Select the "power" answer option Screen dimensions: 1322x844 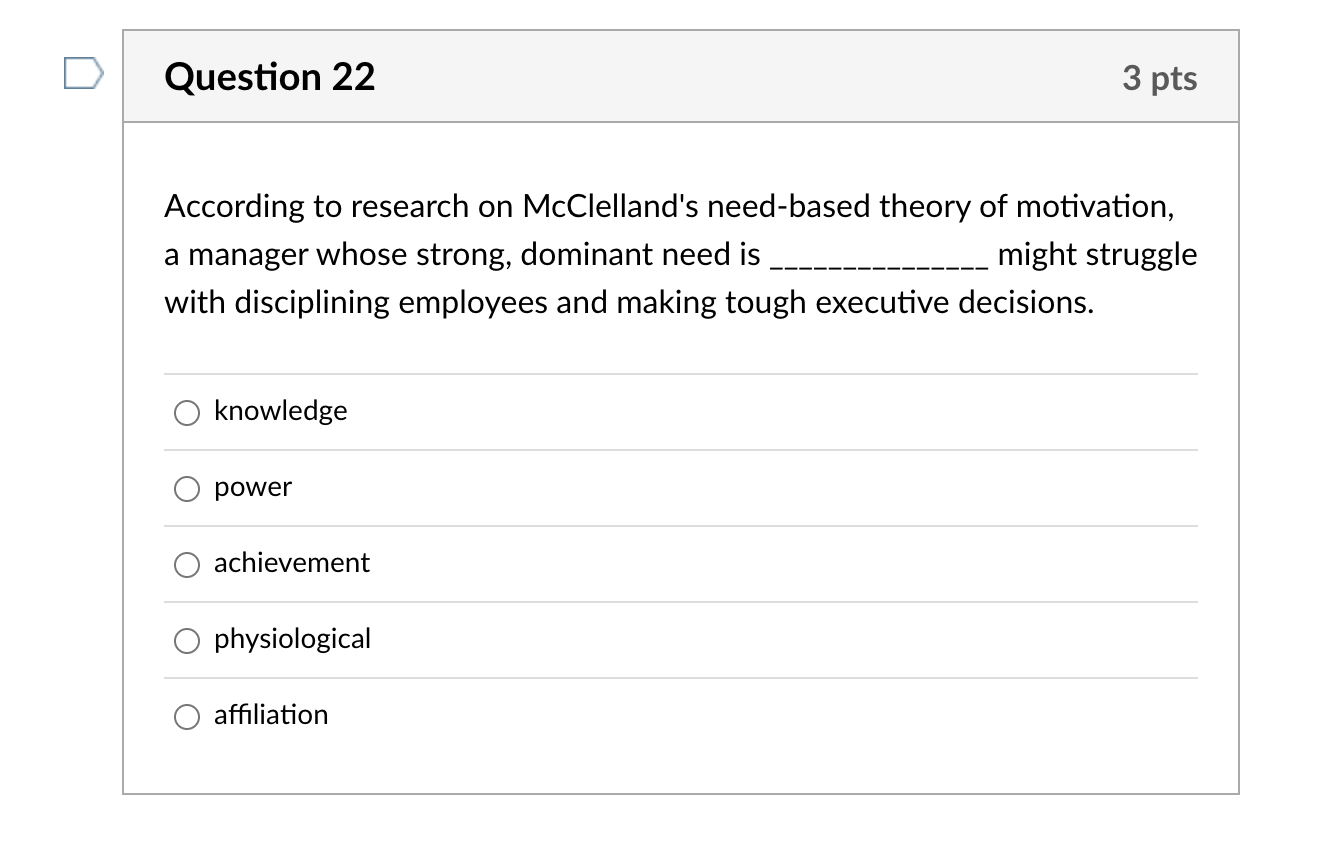click(x=186, y=488)
